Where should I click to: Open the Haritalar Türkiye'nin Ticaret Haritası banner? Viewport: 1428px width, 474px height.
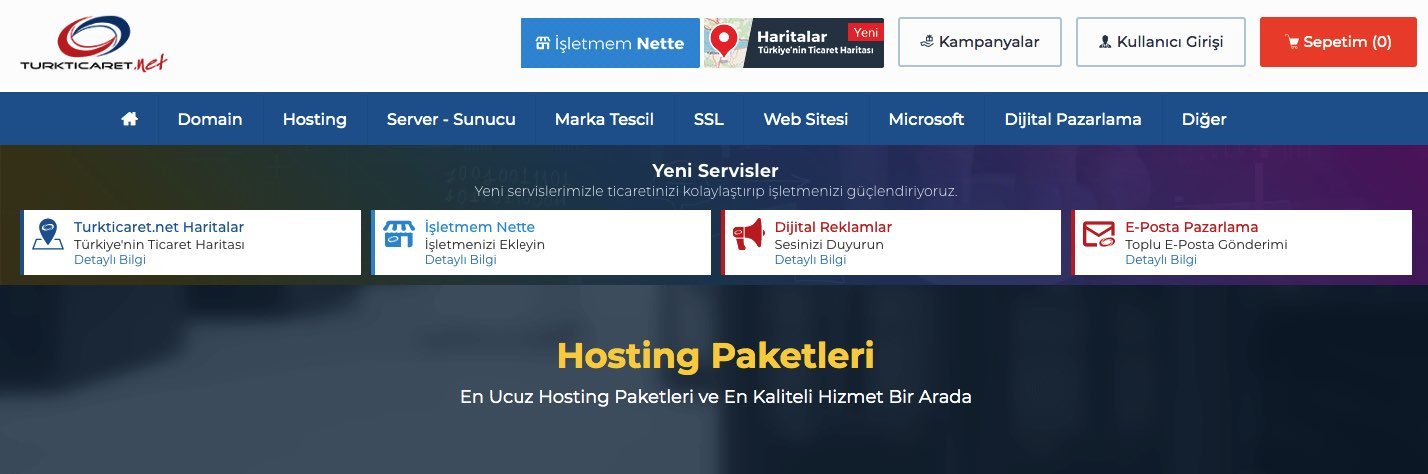[794, 43]
